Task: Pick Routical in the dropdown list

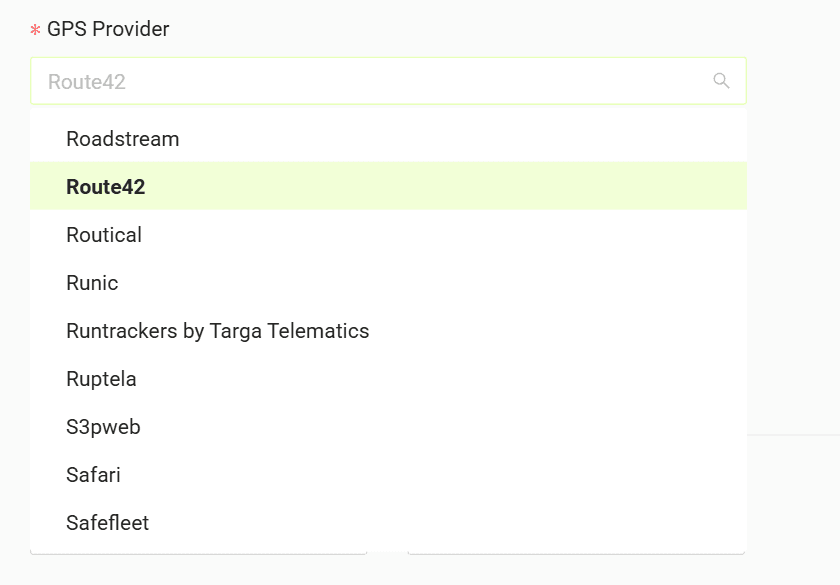Action: [388, 235]
